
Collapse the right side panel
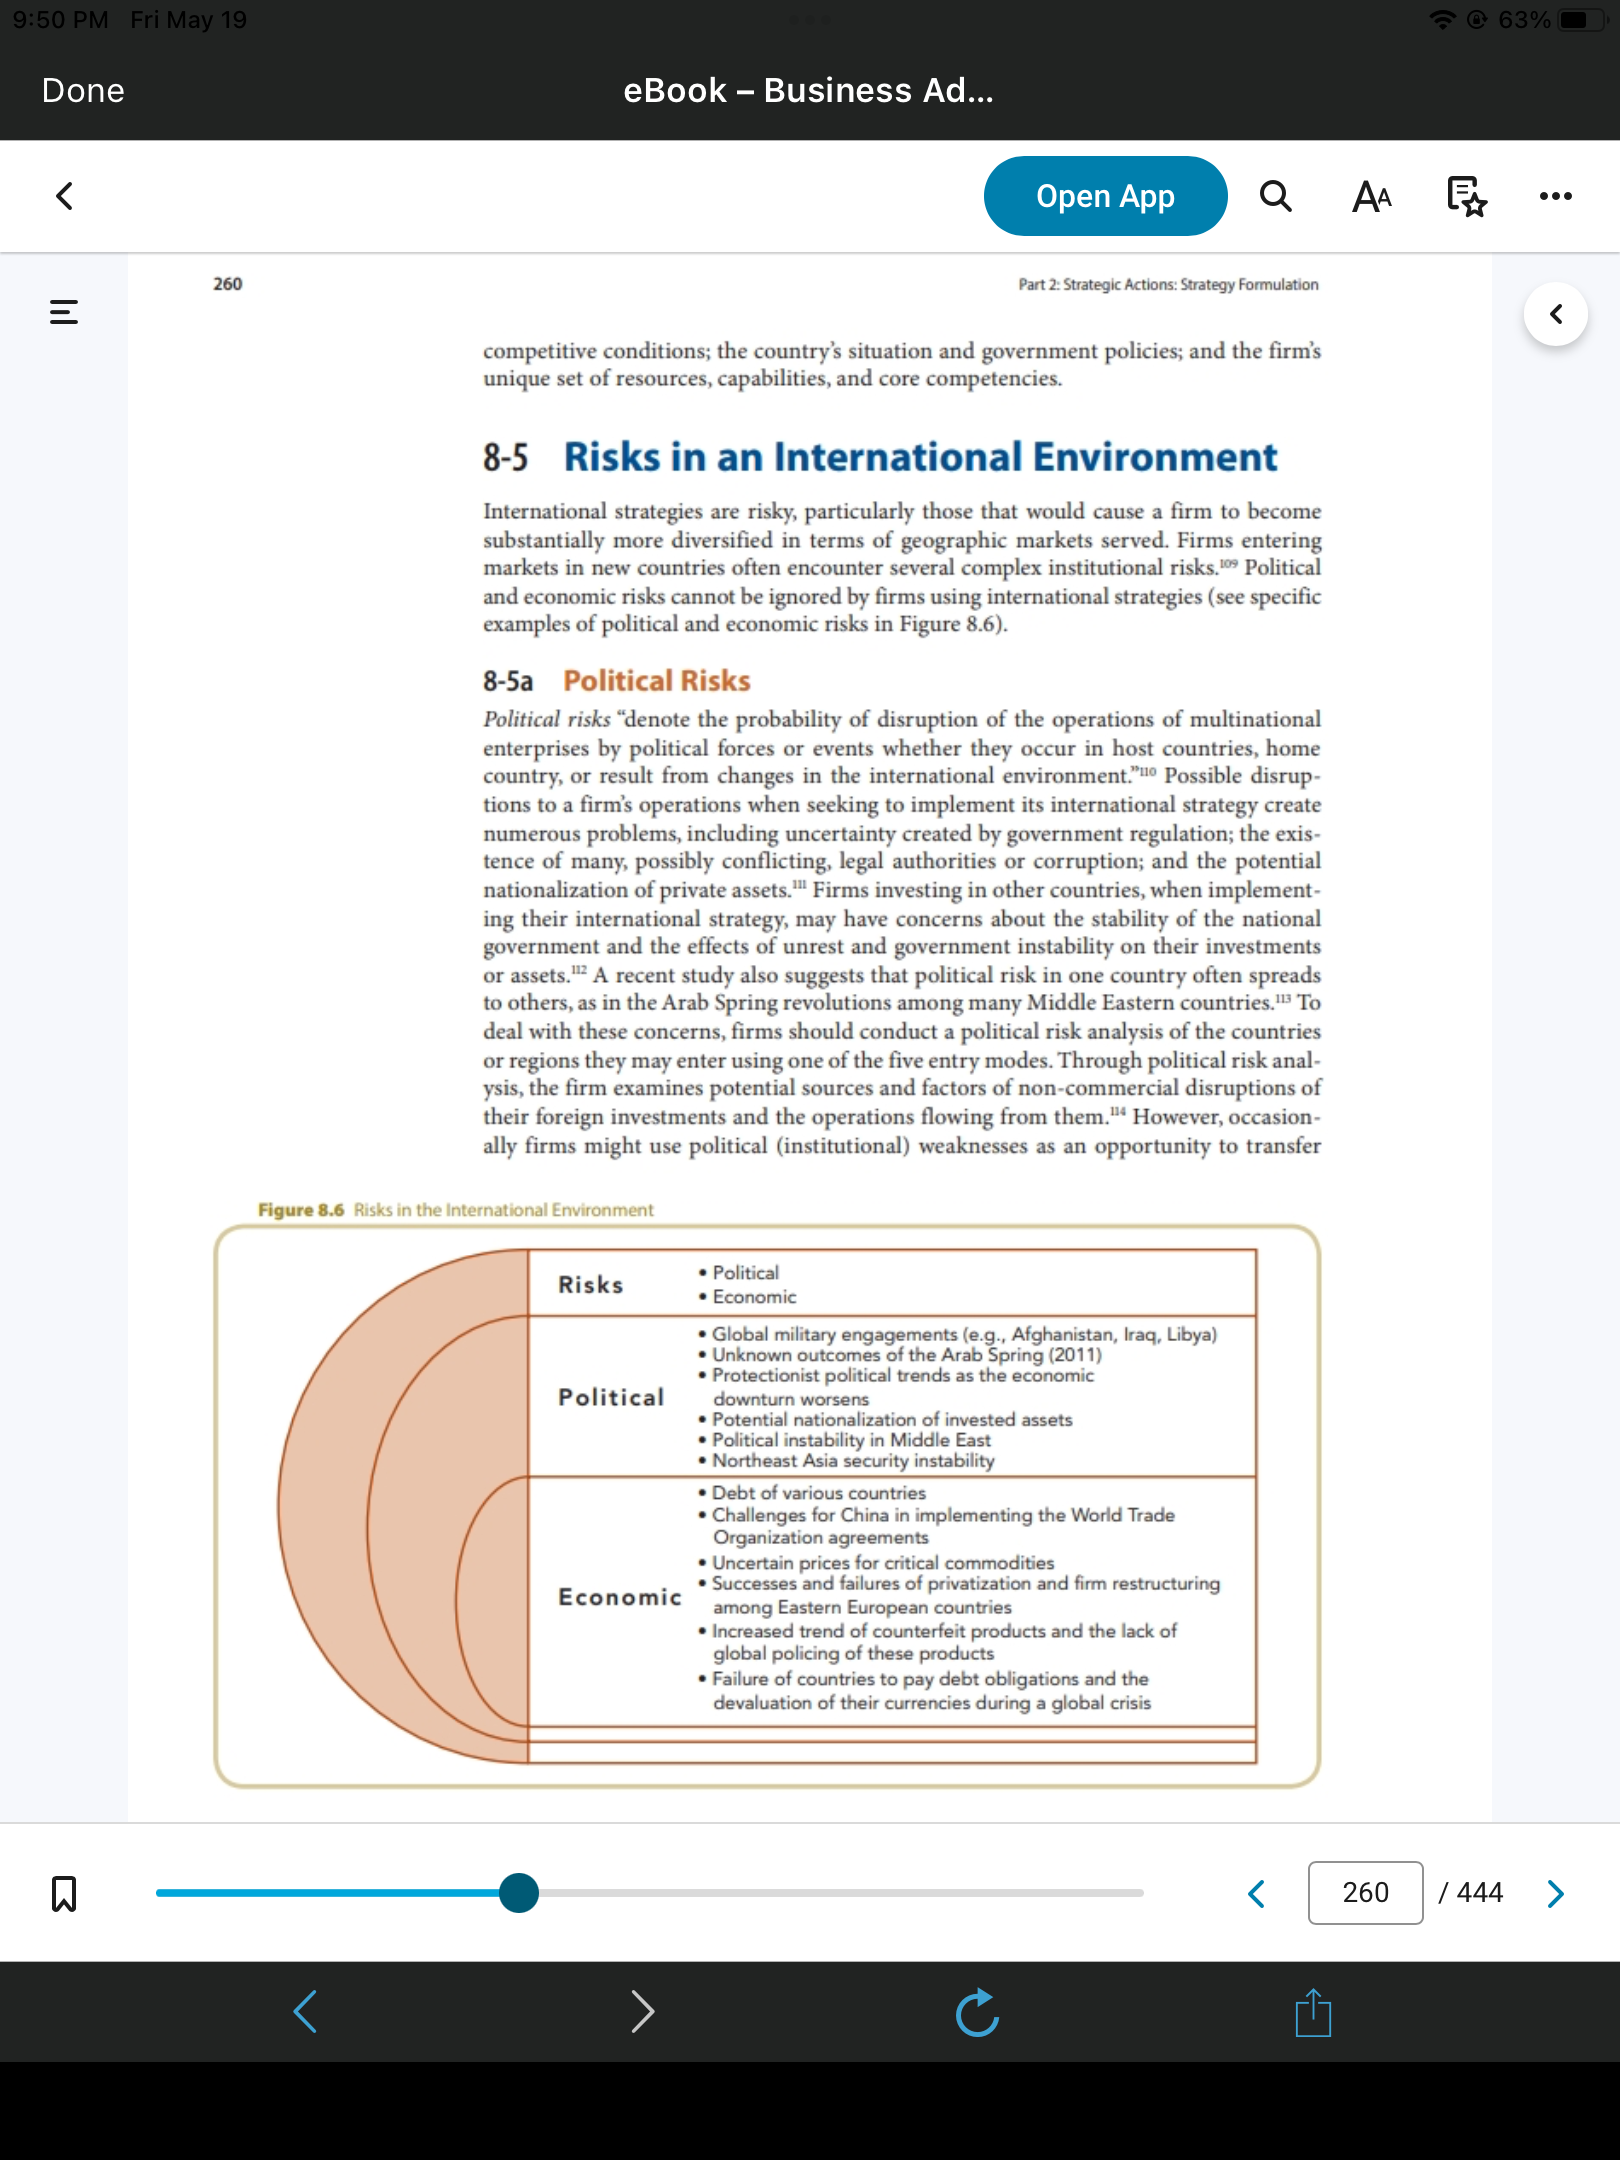pyautogui.click(x=1555, y=314)
